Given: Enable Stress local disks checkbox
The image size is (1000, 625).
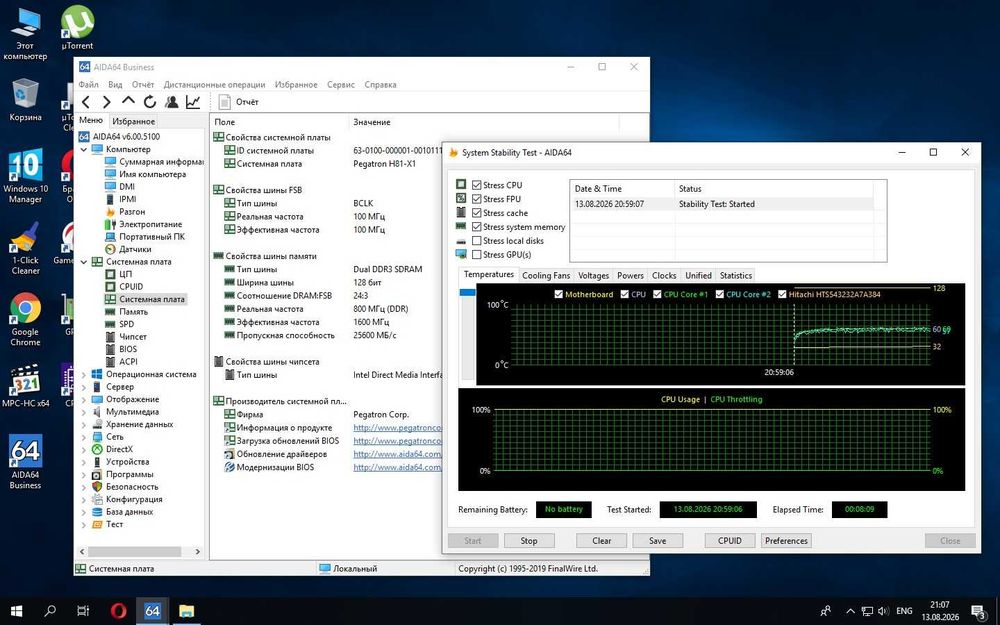Looking at the screenshot, I should tap(476, 241).
